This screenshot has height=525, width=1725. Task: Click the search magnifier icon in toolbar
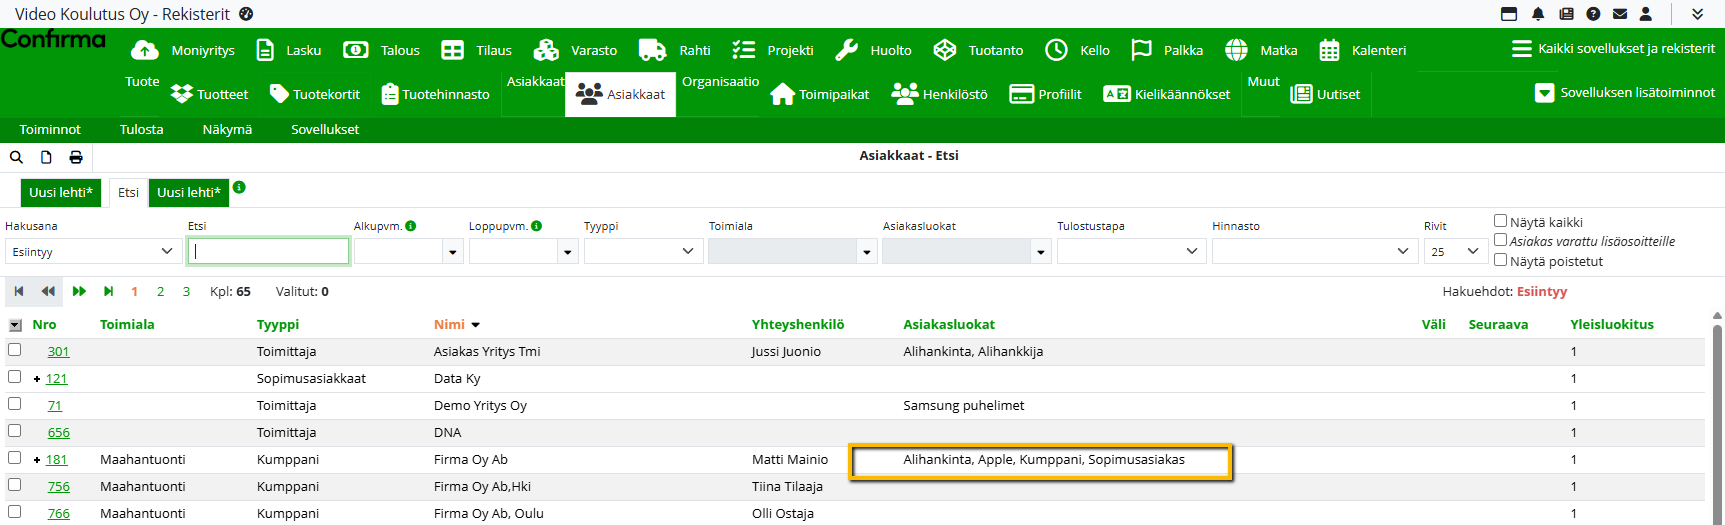tap(16, 157)
